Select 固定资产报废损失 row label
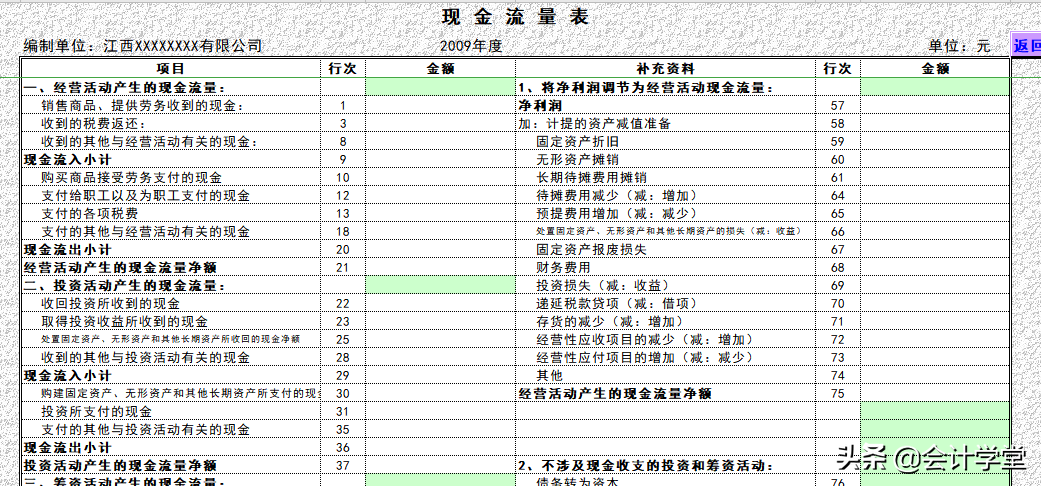The height and width of the screenshot is (486, 1041). [592, 250]
